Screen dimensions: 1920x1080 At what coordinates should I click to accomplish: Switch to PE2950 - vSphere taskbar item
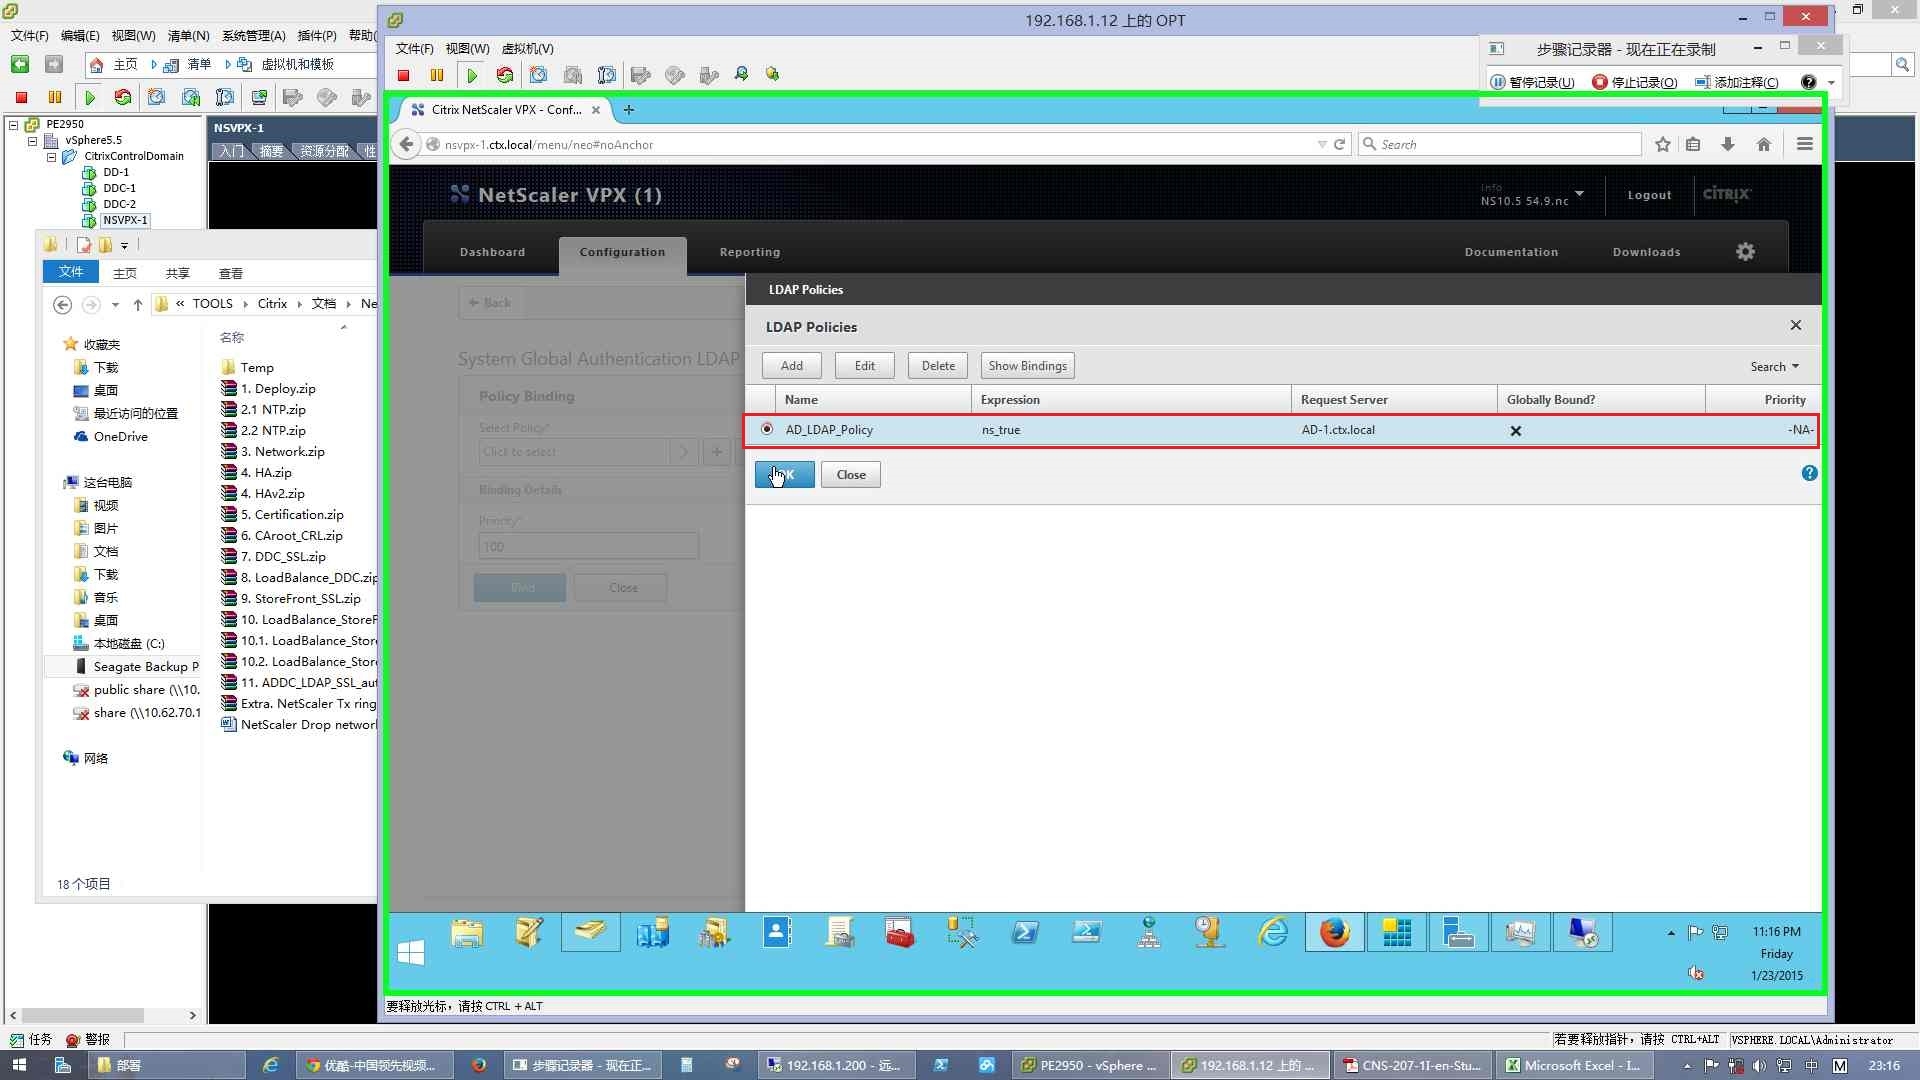click(x=1090, y=1065)
